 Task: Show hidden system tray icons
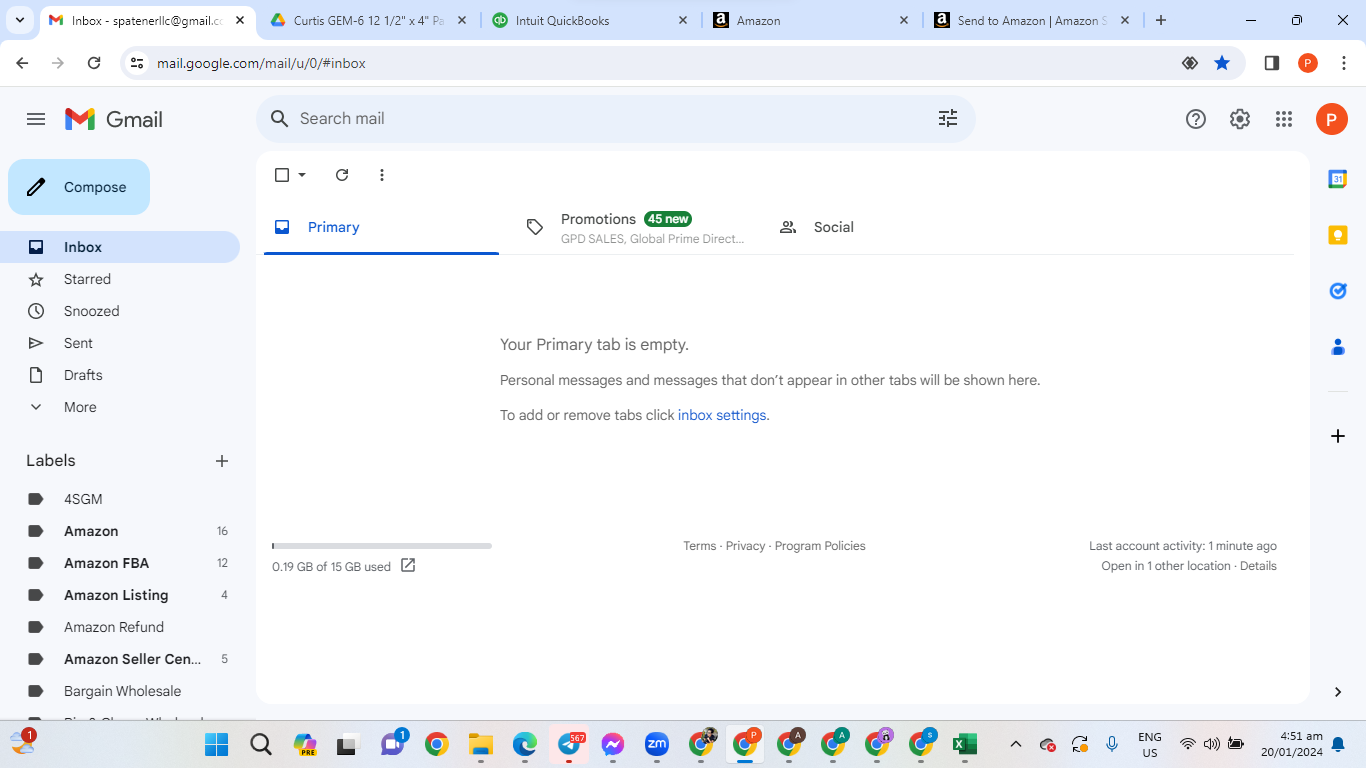pos(1016,744)
